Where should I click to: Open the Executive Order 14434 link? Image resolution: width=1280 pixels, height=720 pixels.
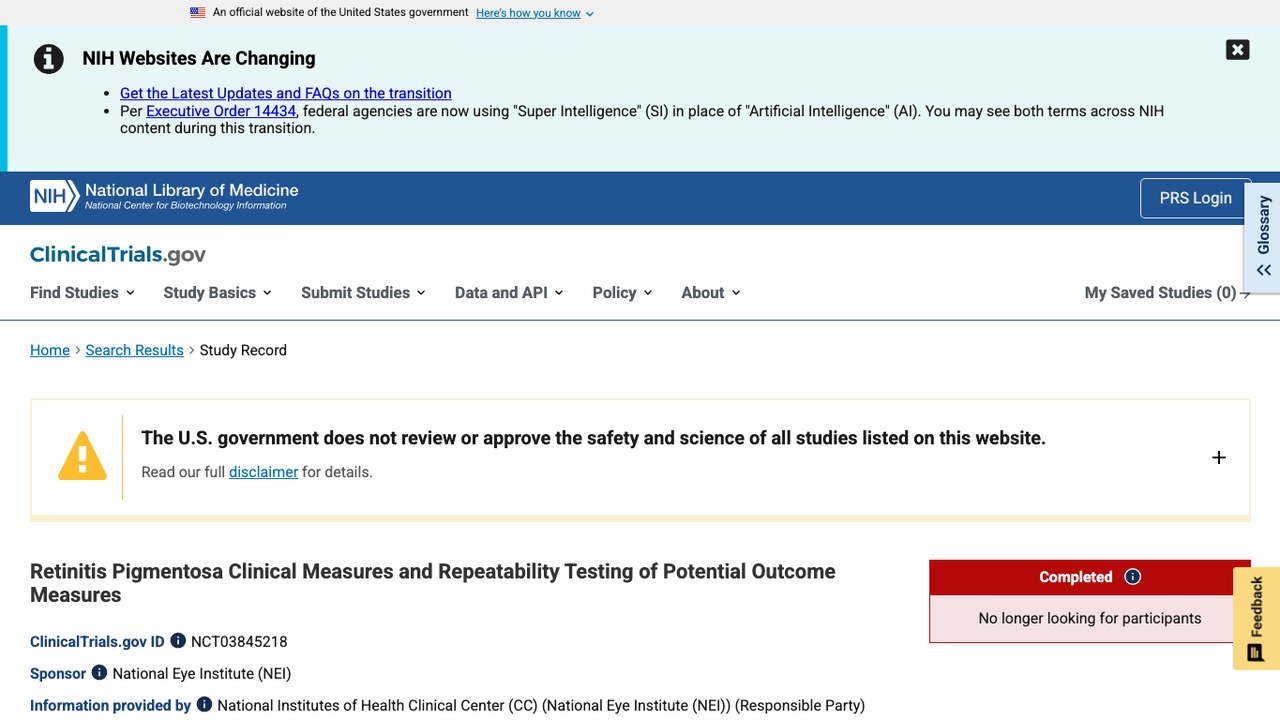click(x=221, y=111)
